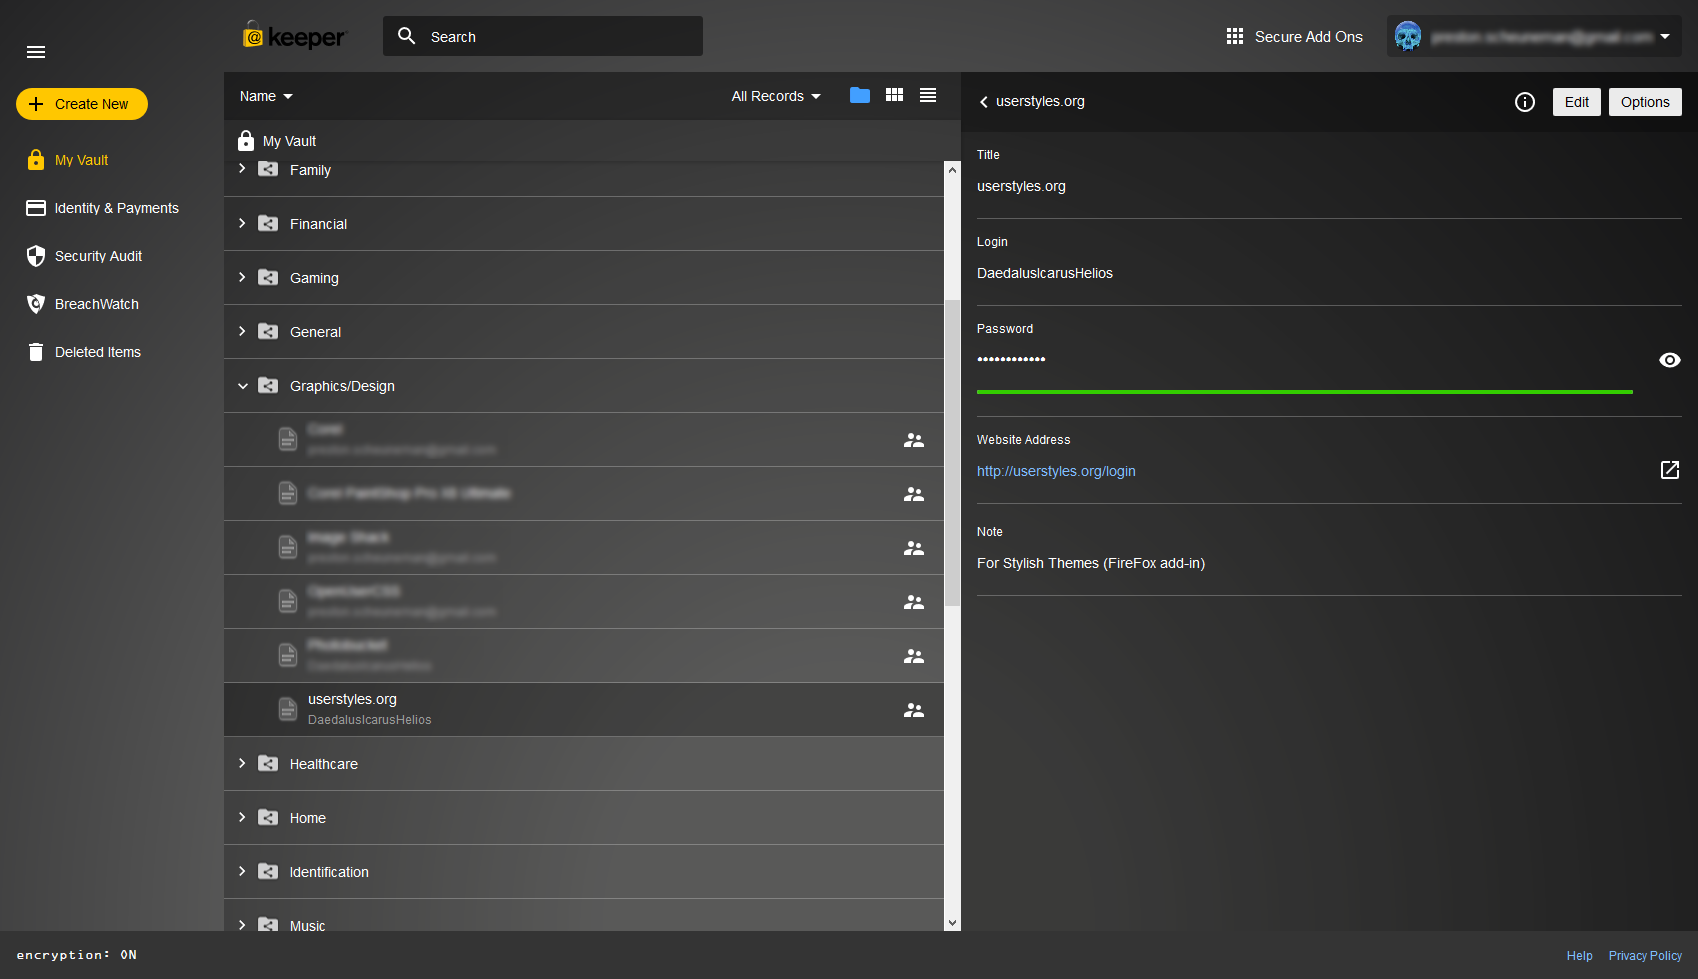Open the Secure Add Ons grid icon

coord(1235,37)
